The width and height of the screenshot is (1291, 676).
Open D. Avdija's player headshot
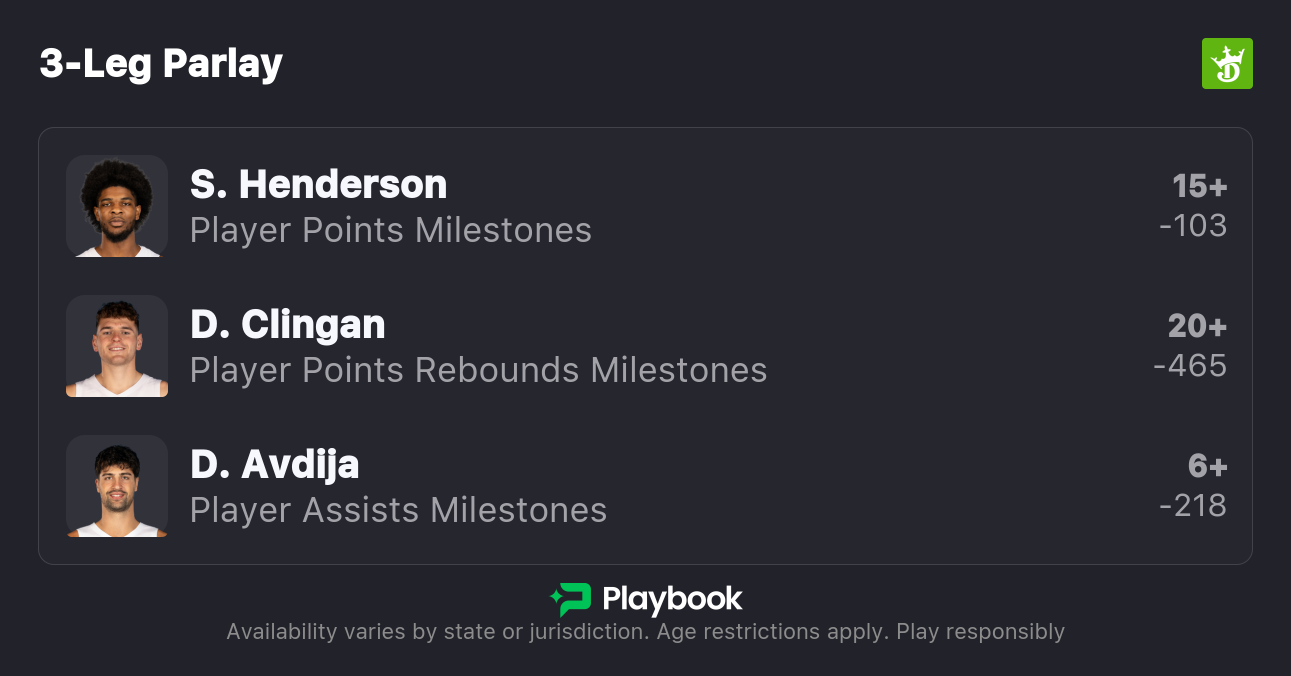pos(117,486)
